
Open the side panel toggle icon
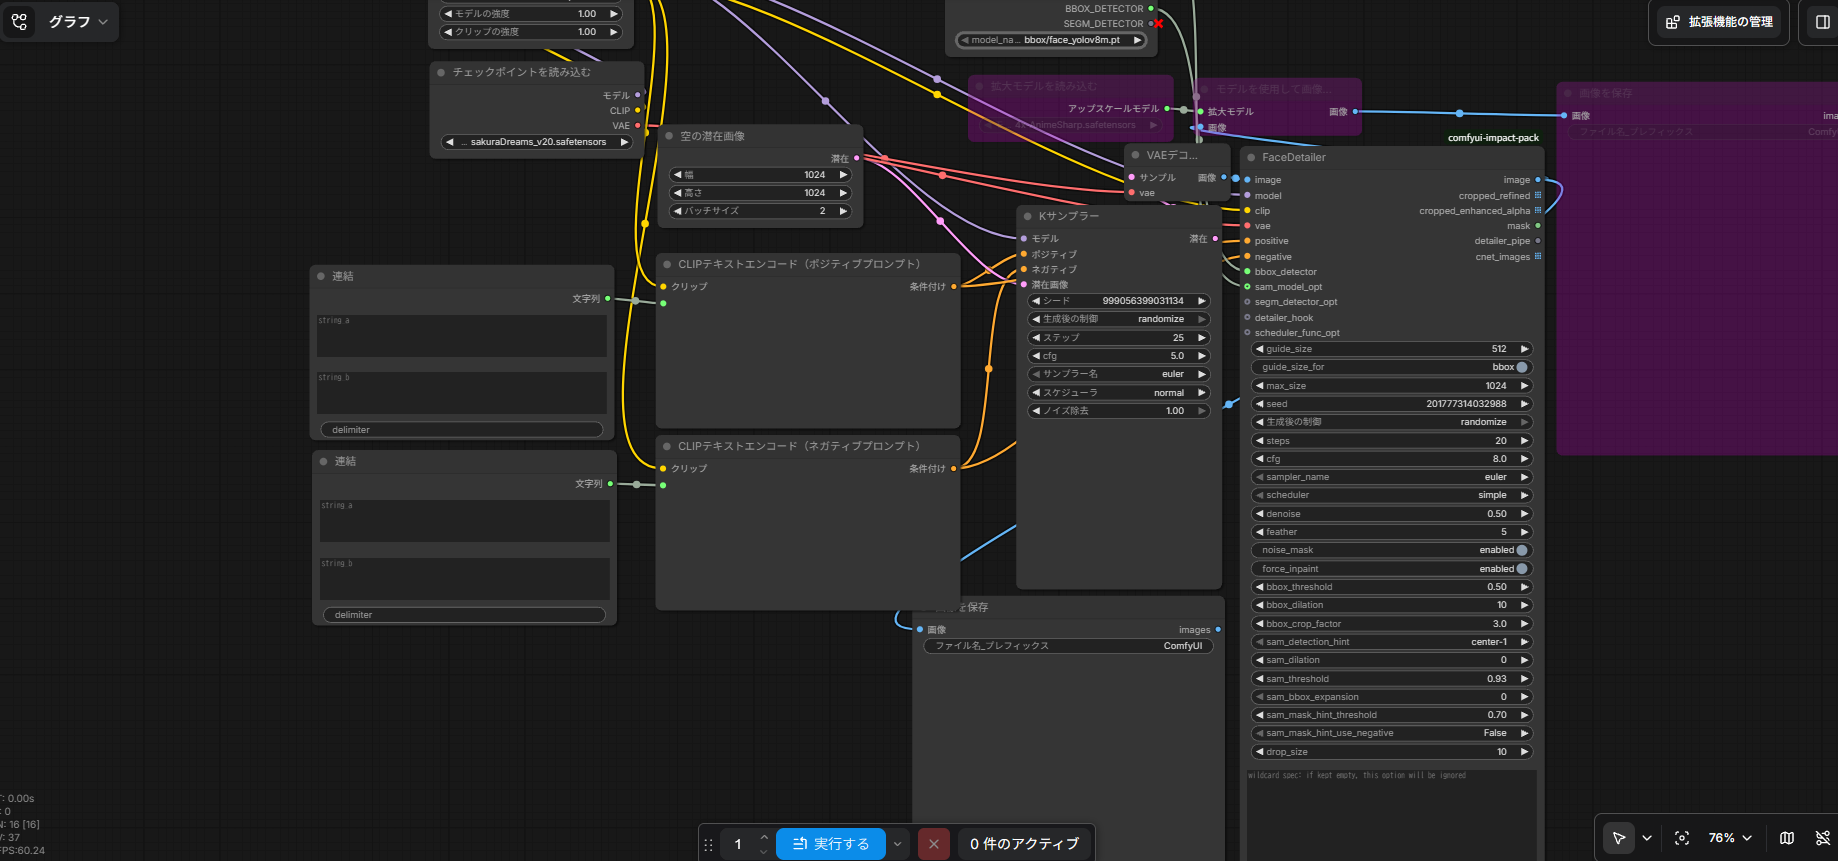click(1823, 22)
